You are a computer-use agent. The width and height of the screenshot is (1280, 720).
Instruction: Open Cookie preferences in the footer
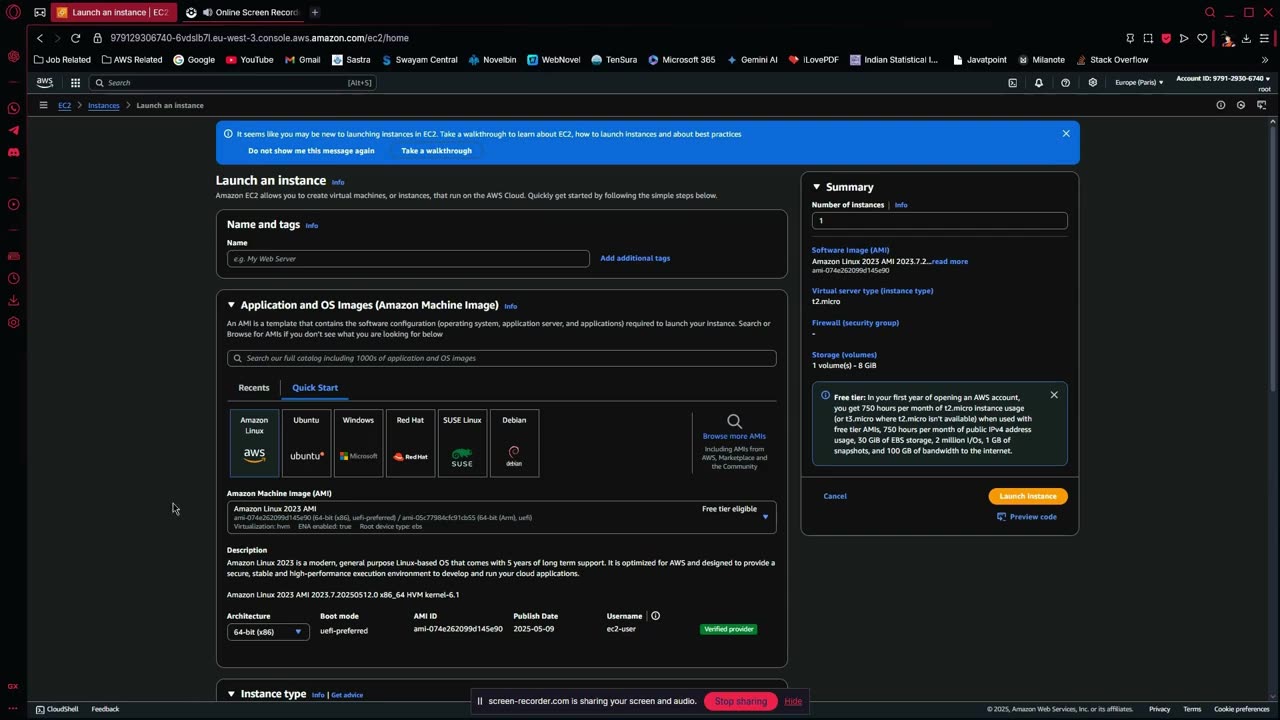pos(1241,709)
